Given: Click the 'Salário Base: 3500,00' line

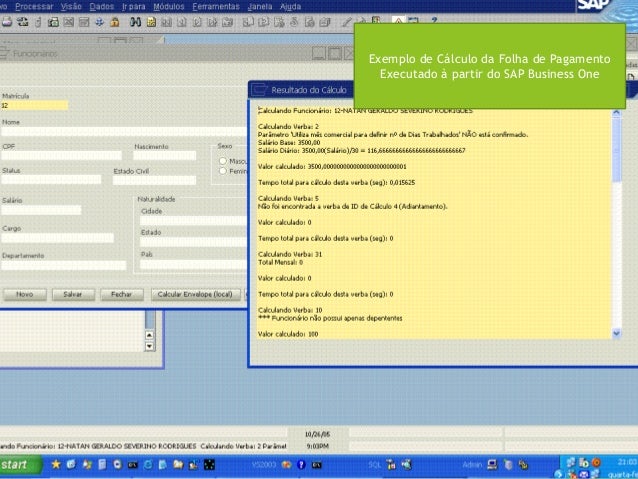Looking at the screenshot, I should (289, 142).
